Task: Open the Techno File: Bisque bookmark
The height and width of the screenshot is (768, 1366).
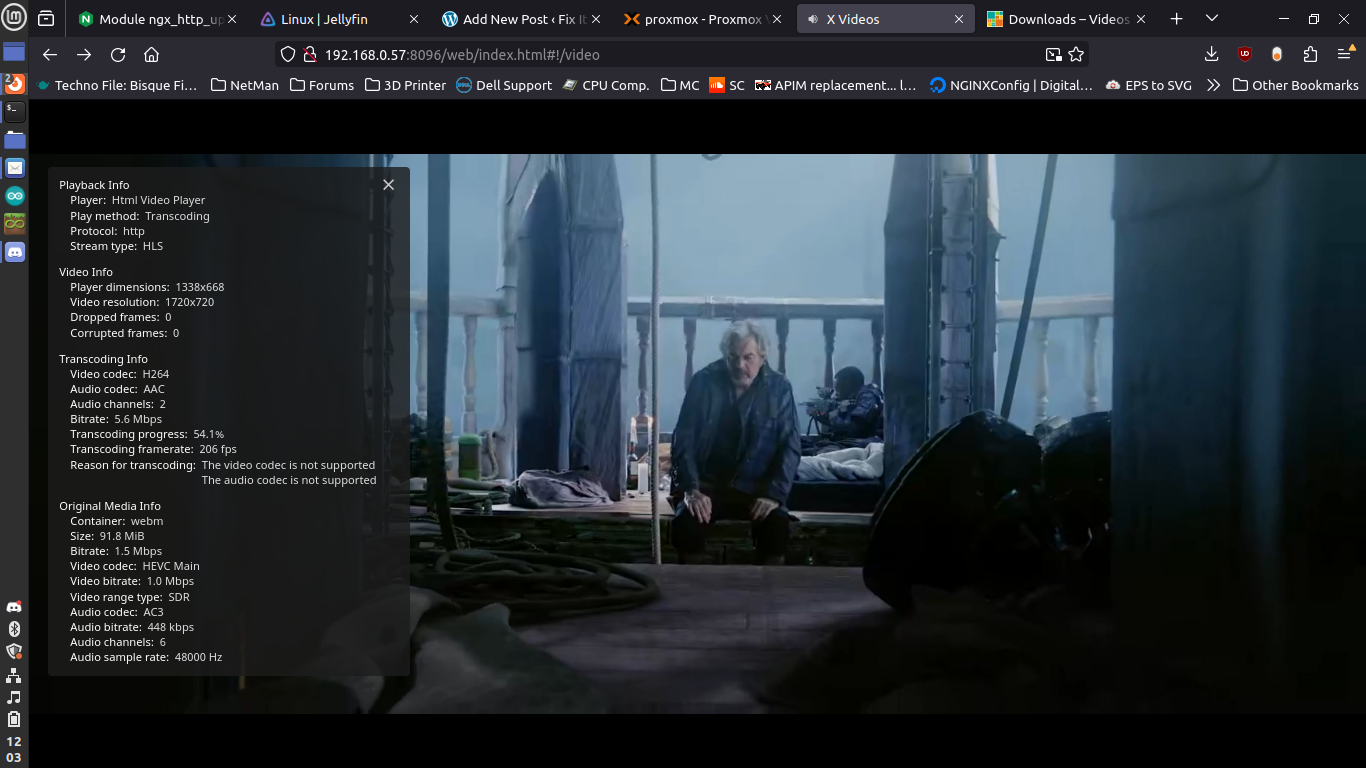Action: click(x=117, y=85)
